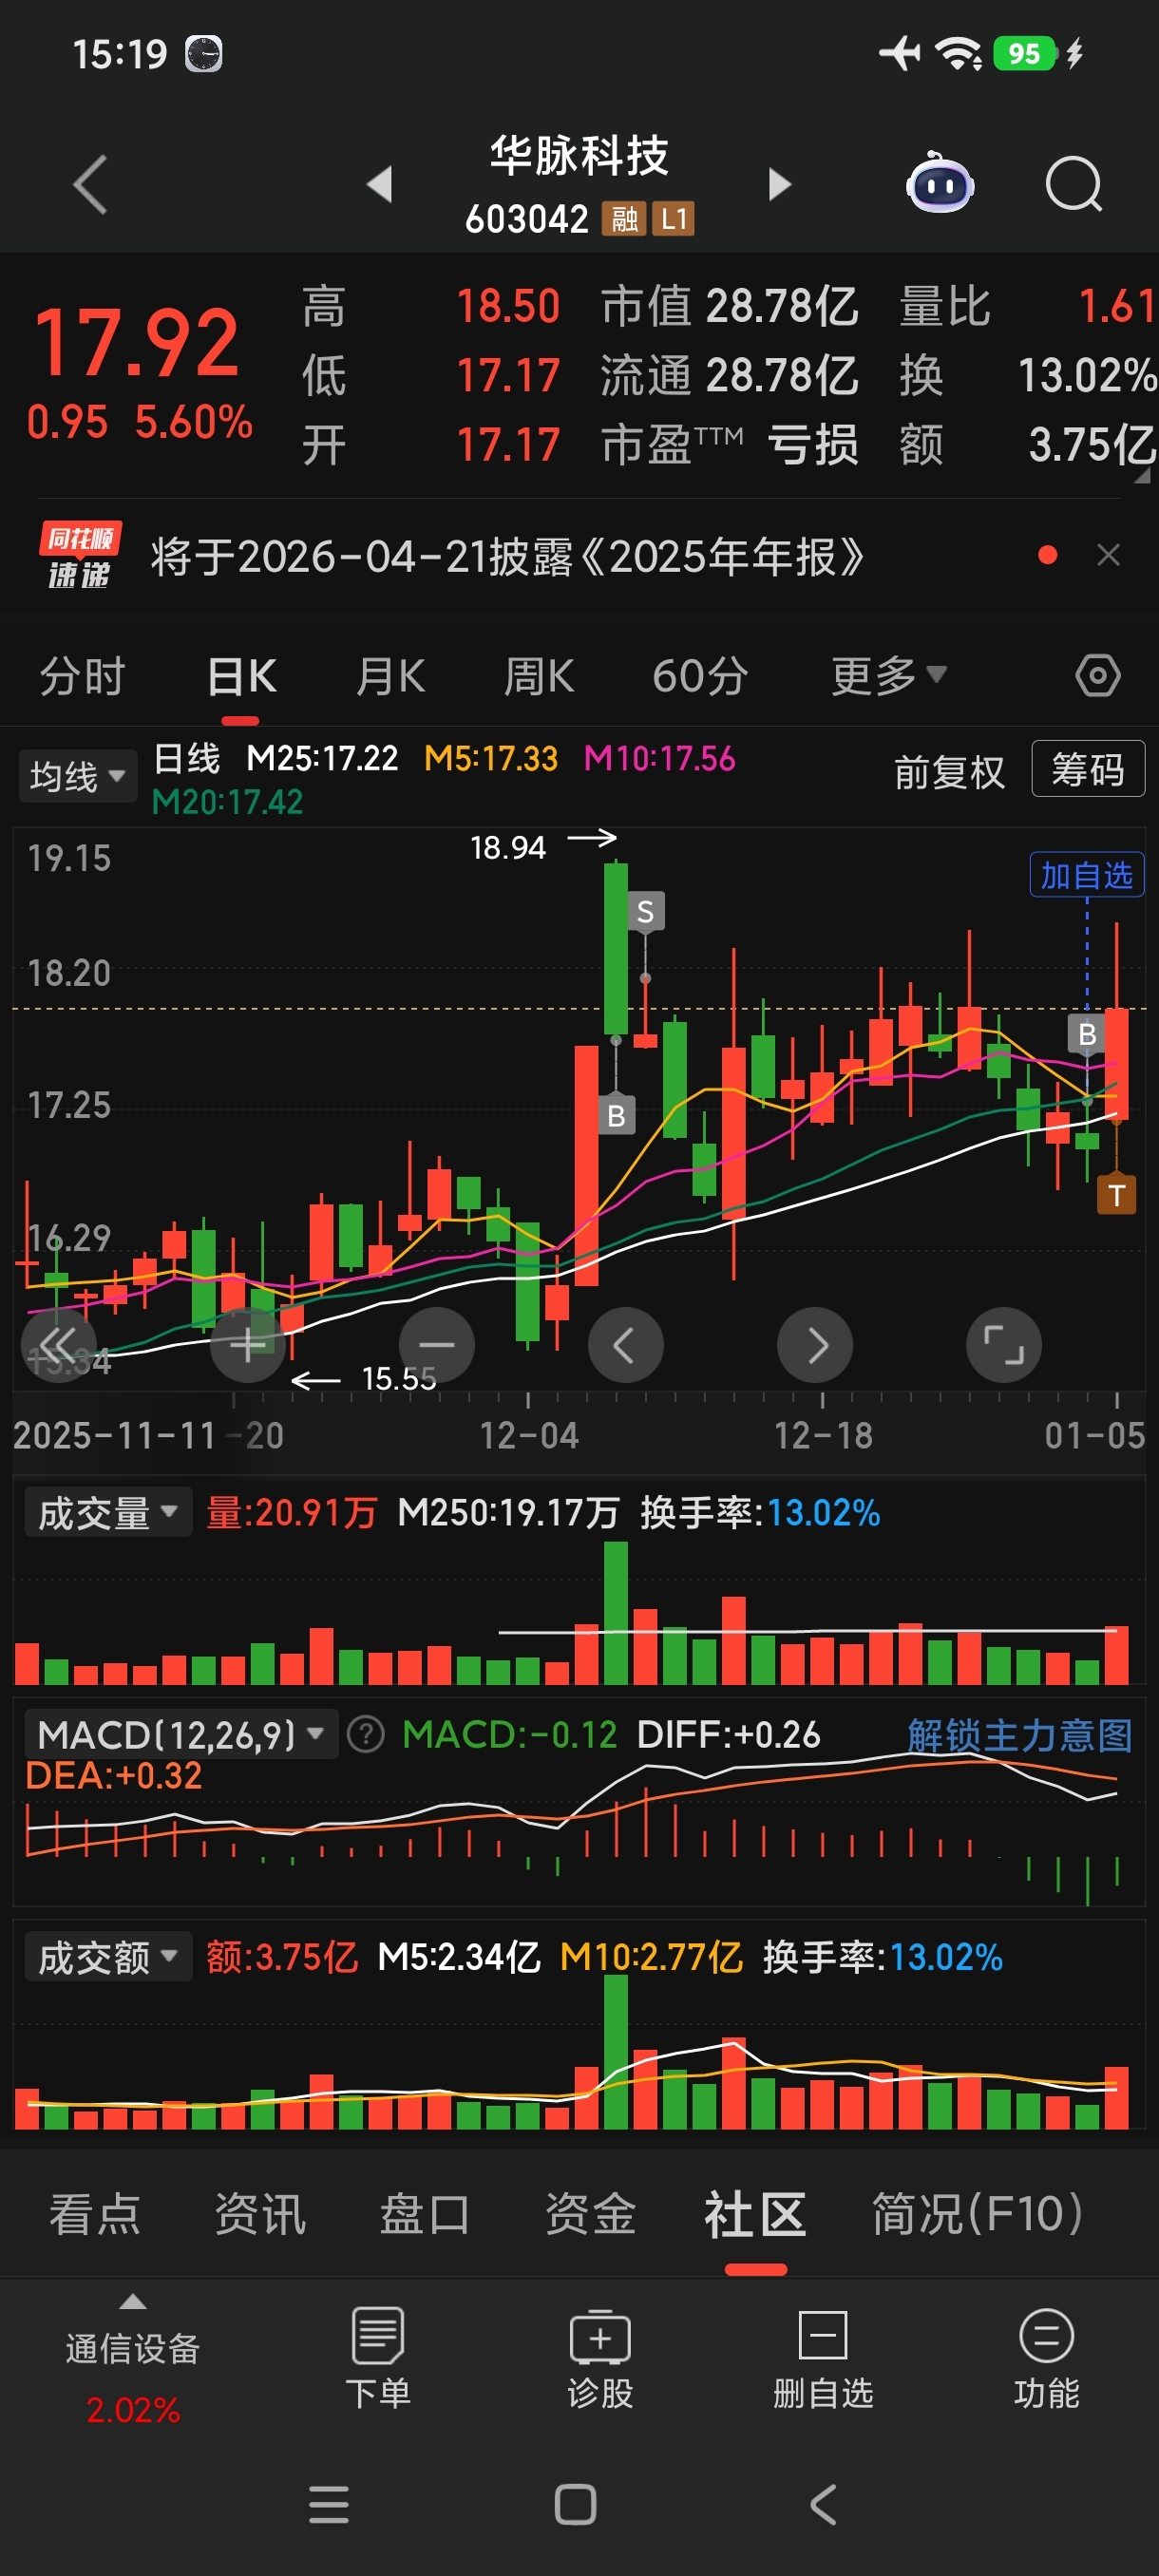This screenshot has height=2576, width=1159.
Task: Open MACD(12,26,9) indicator dropdown
Action: [x=181, y=1735]
